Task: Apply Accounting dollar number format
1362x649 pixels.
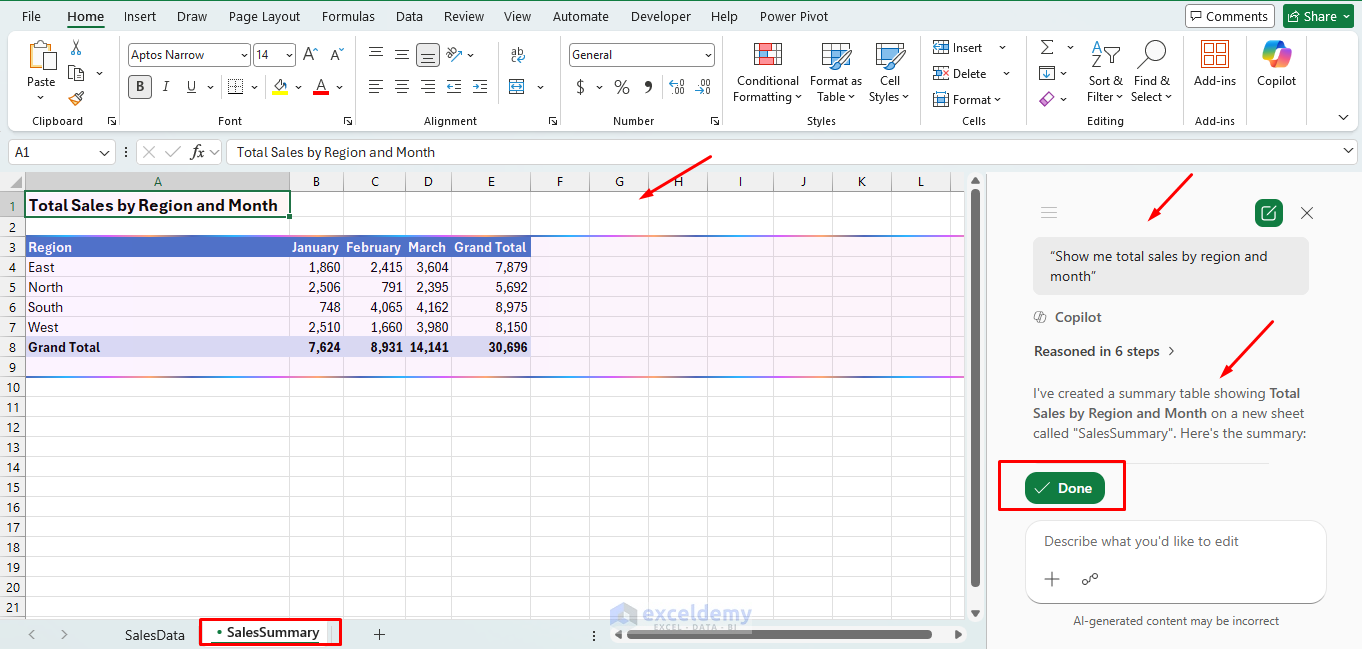Action: tap(580, 87)
